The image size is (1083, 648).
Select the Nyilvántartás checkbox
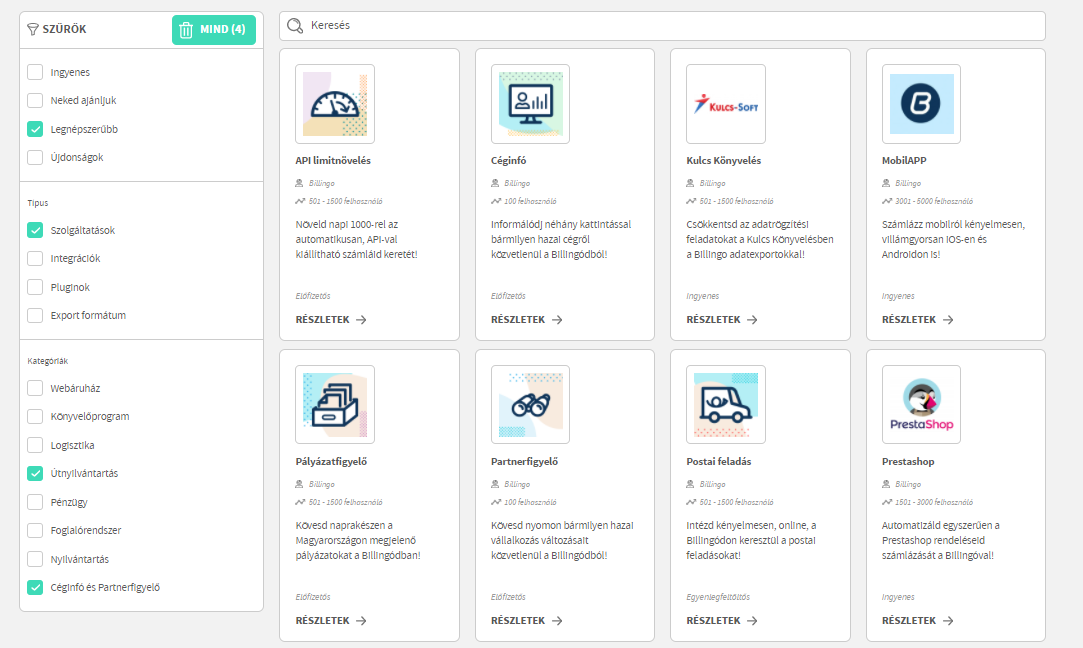35,559
